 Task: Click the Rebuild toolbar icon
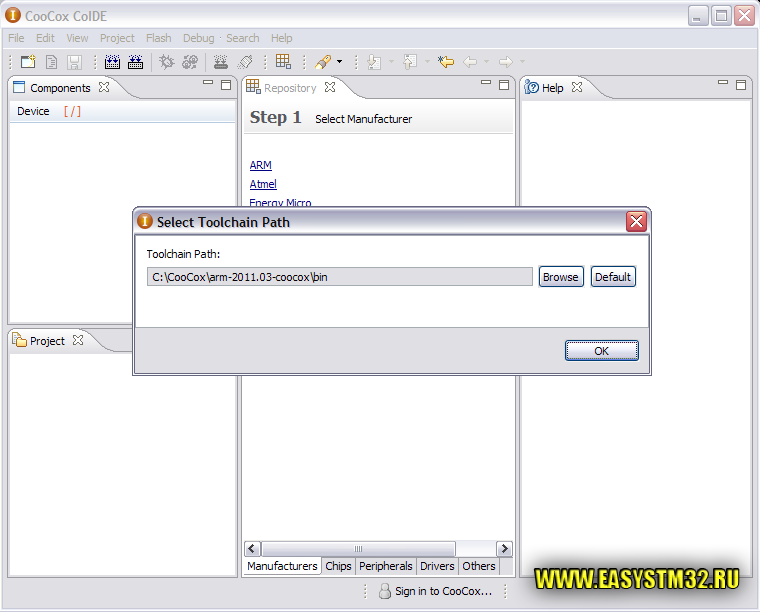135,62
